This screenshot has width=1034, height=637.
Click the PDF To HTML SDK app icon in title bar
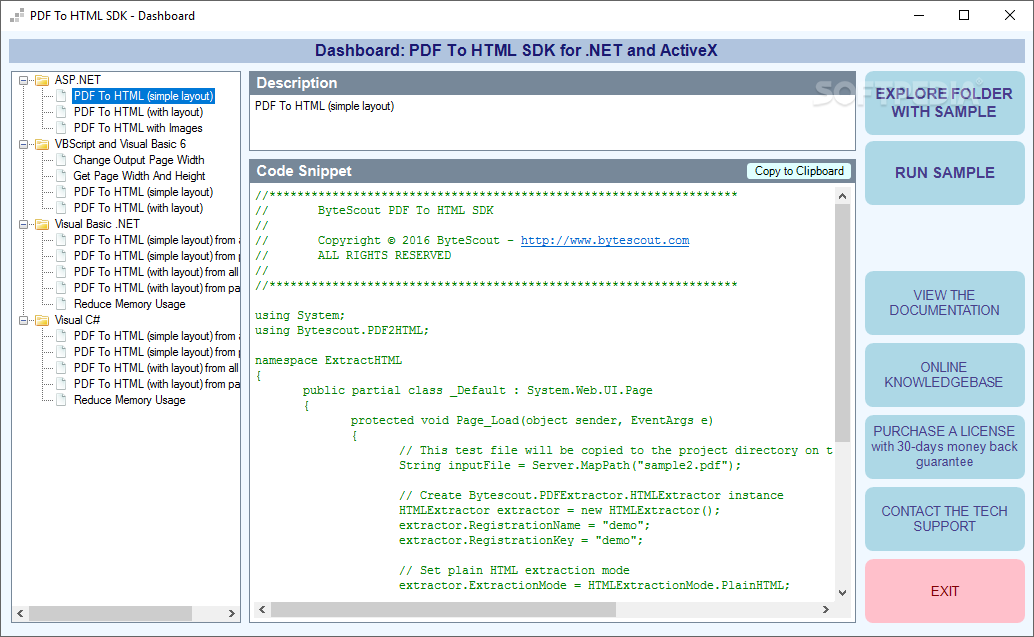pyautogui.click(x=17, y=15)
